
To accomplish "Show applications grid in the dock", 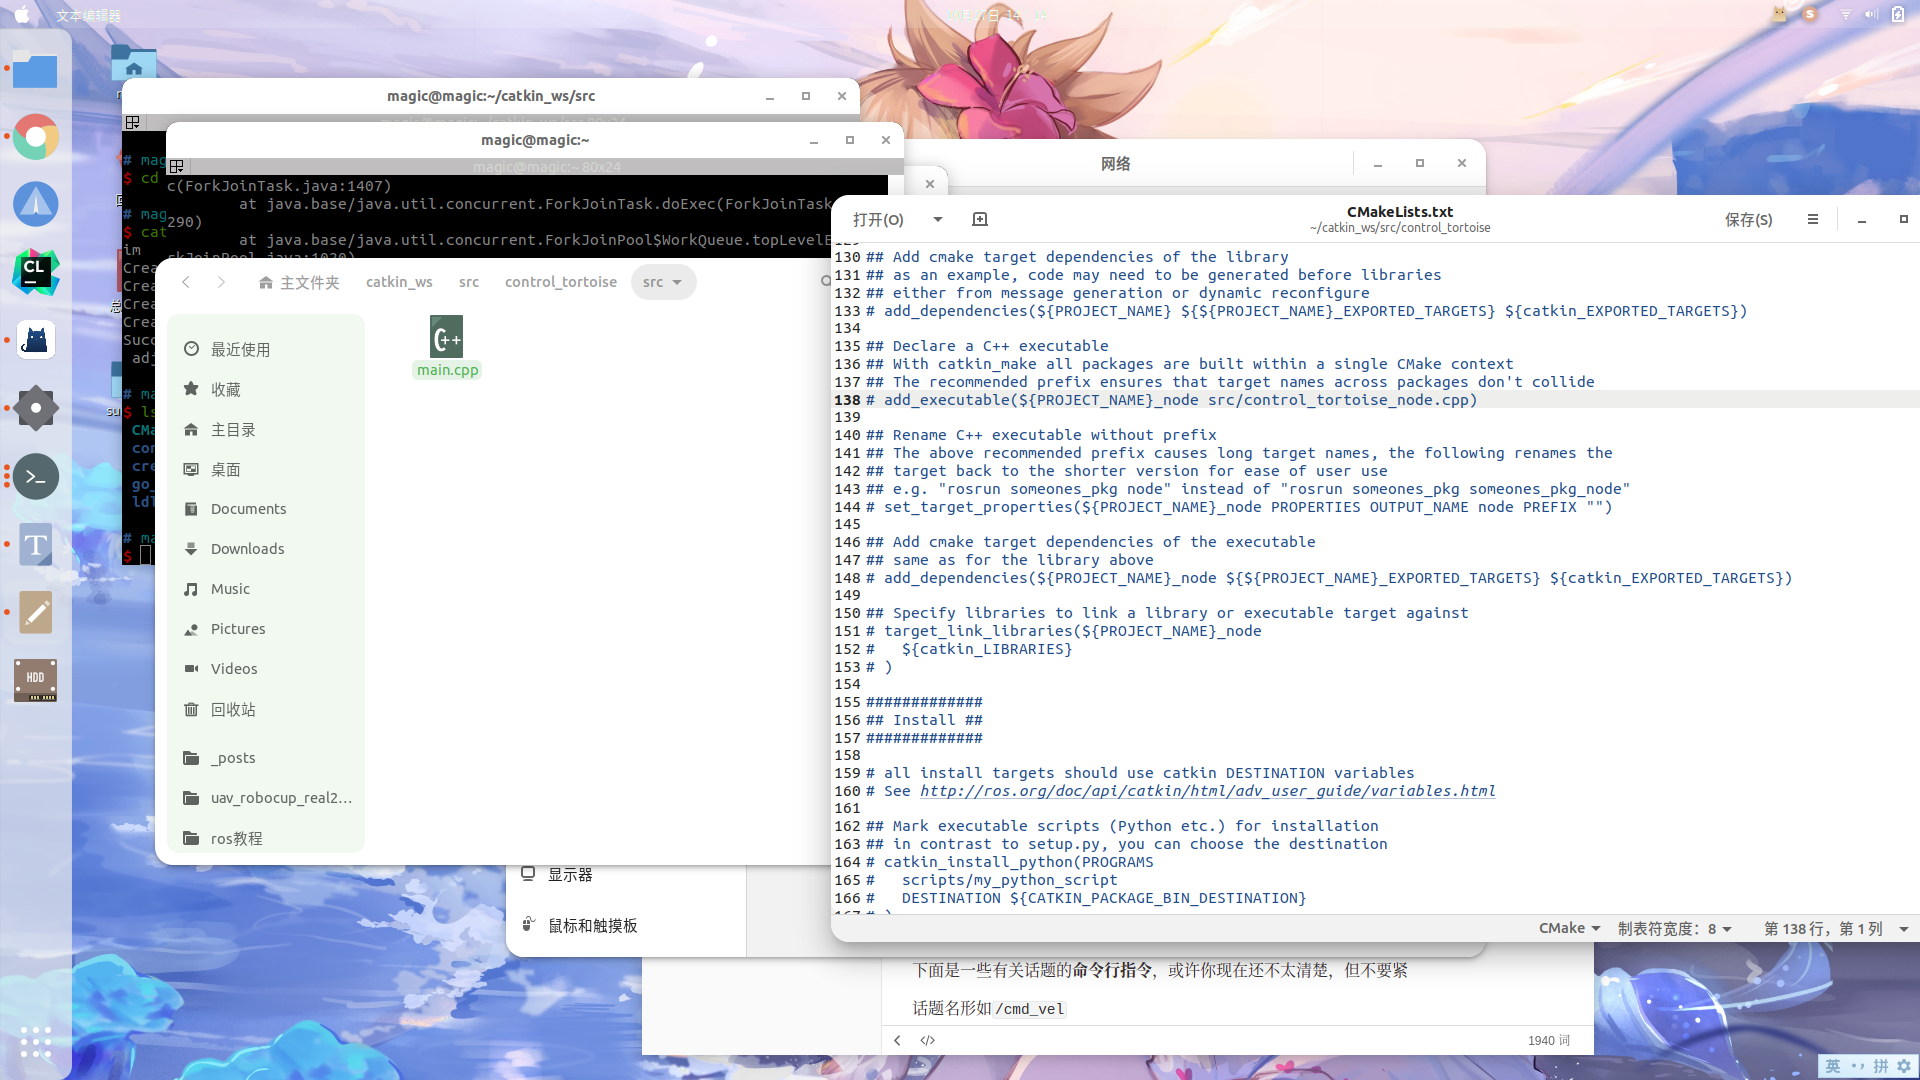I will [36, 1041].
